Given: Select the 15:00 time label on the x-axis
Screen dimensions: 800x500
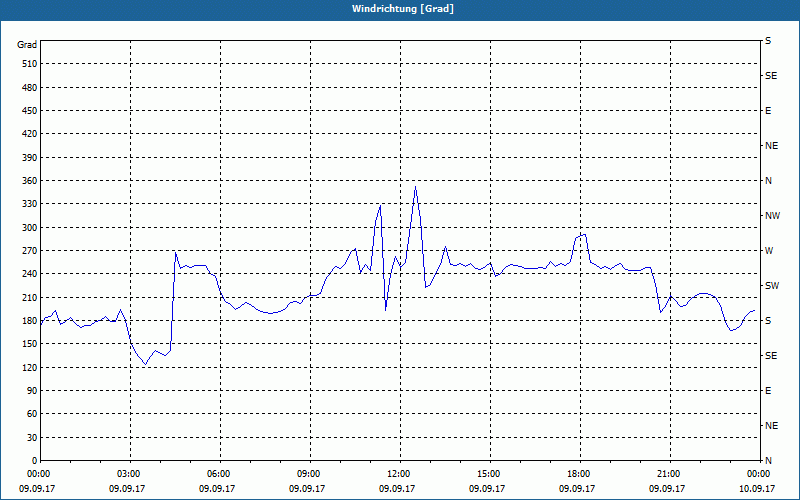Looking at the screenshot, I should [x=488, y=474].
